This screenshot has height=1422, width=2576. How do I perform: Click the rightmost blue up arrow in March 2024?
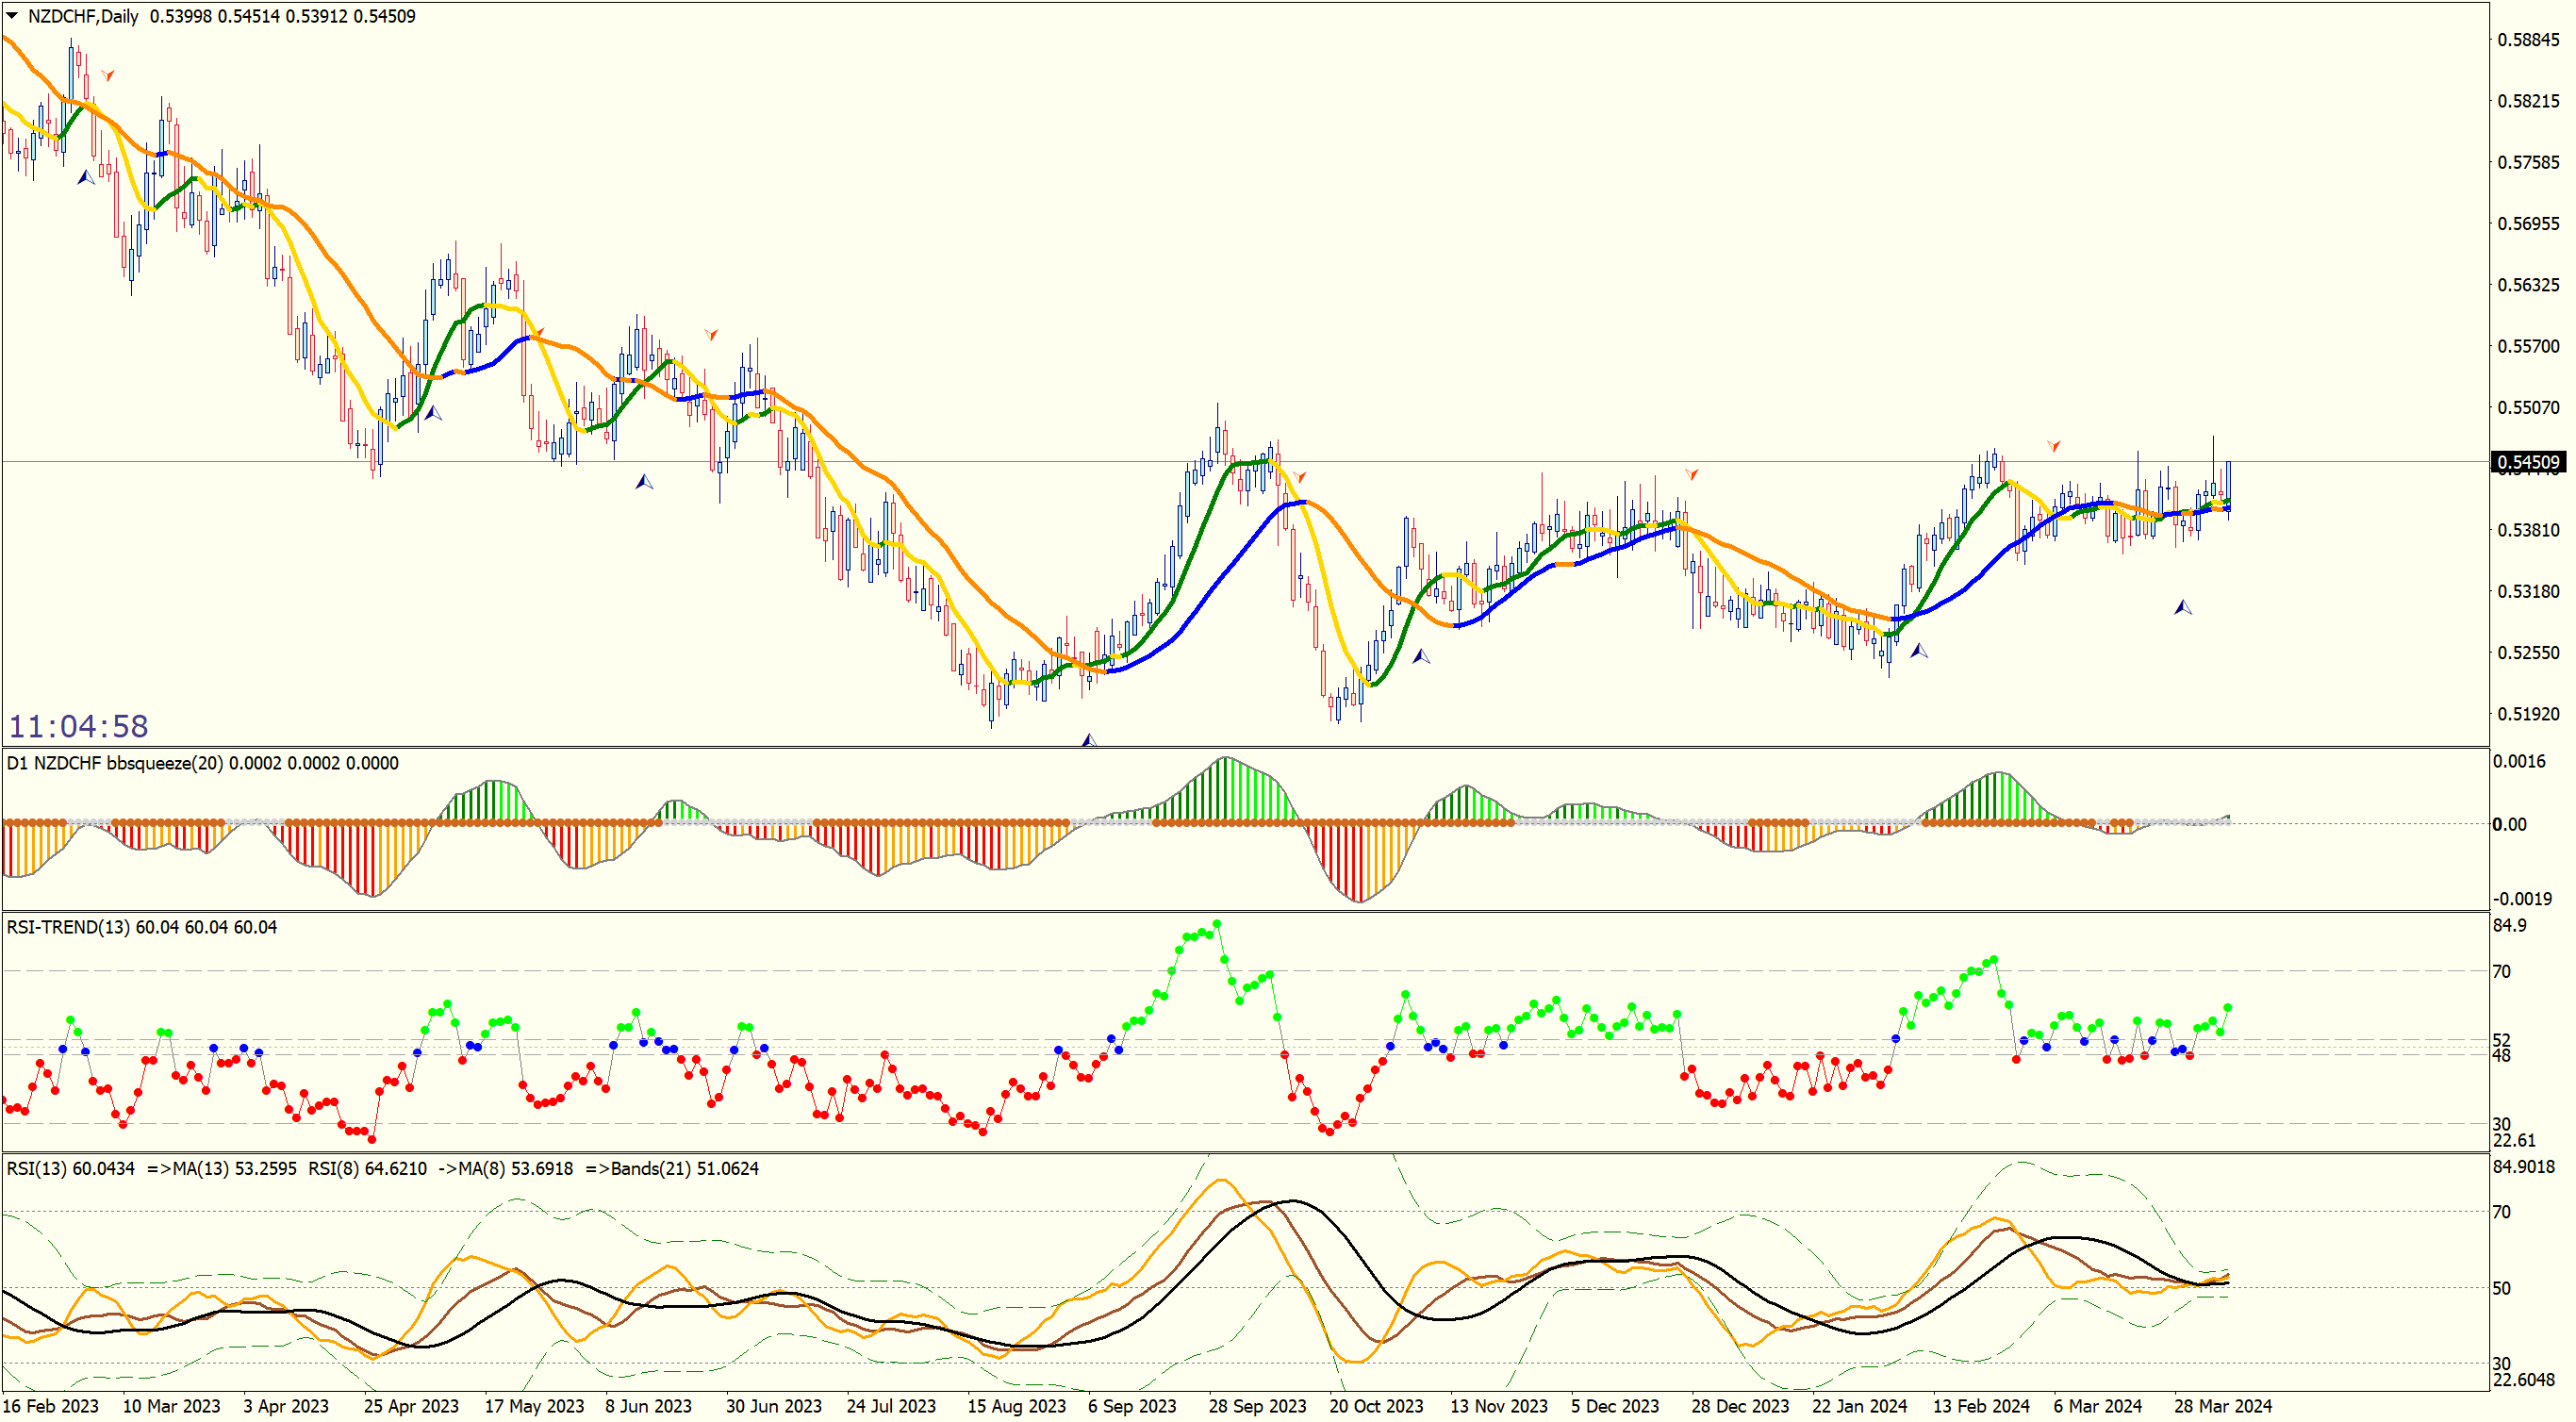coord(2183,607)
